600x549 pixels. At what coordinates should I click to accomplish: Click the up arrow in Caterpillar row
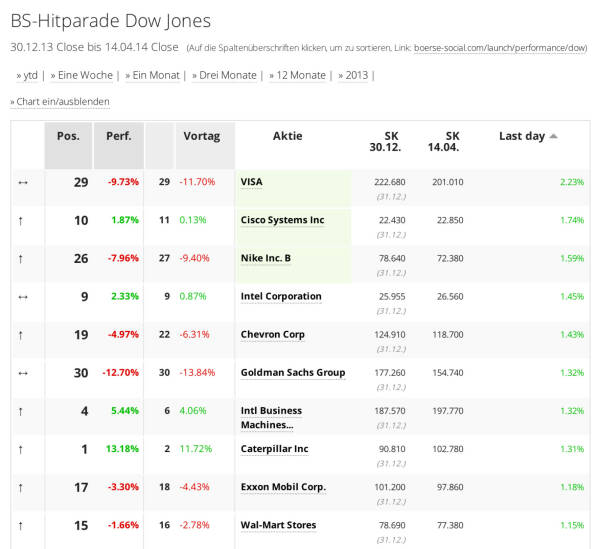[x=21, y=450]
